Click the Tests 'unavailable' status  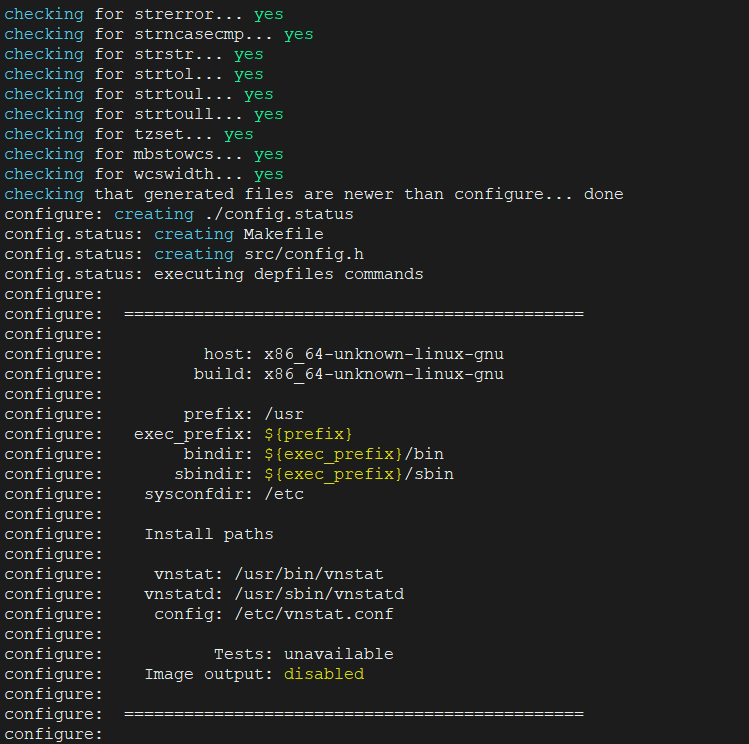point(339,654)
